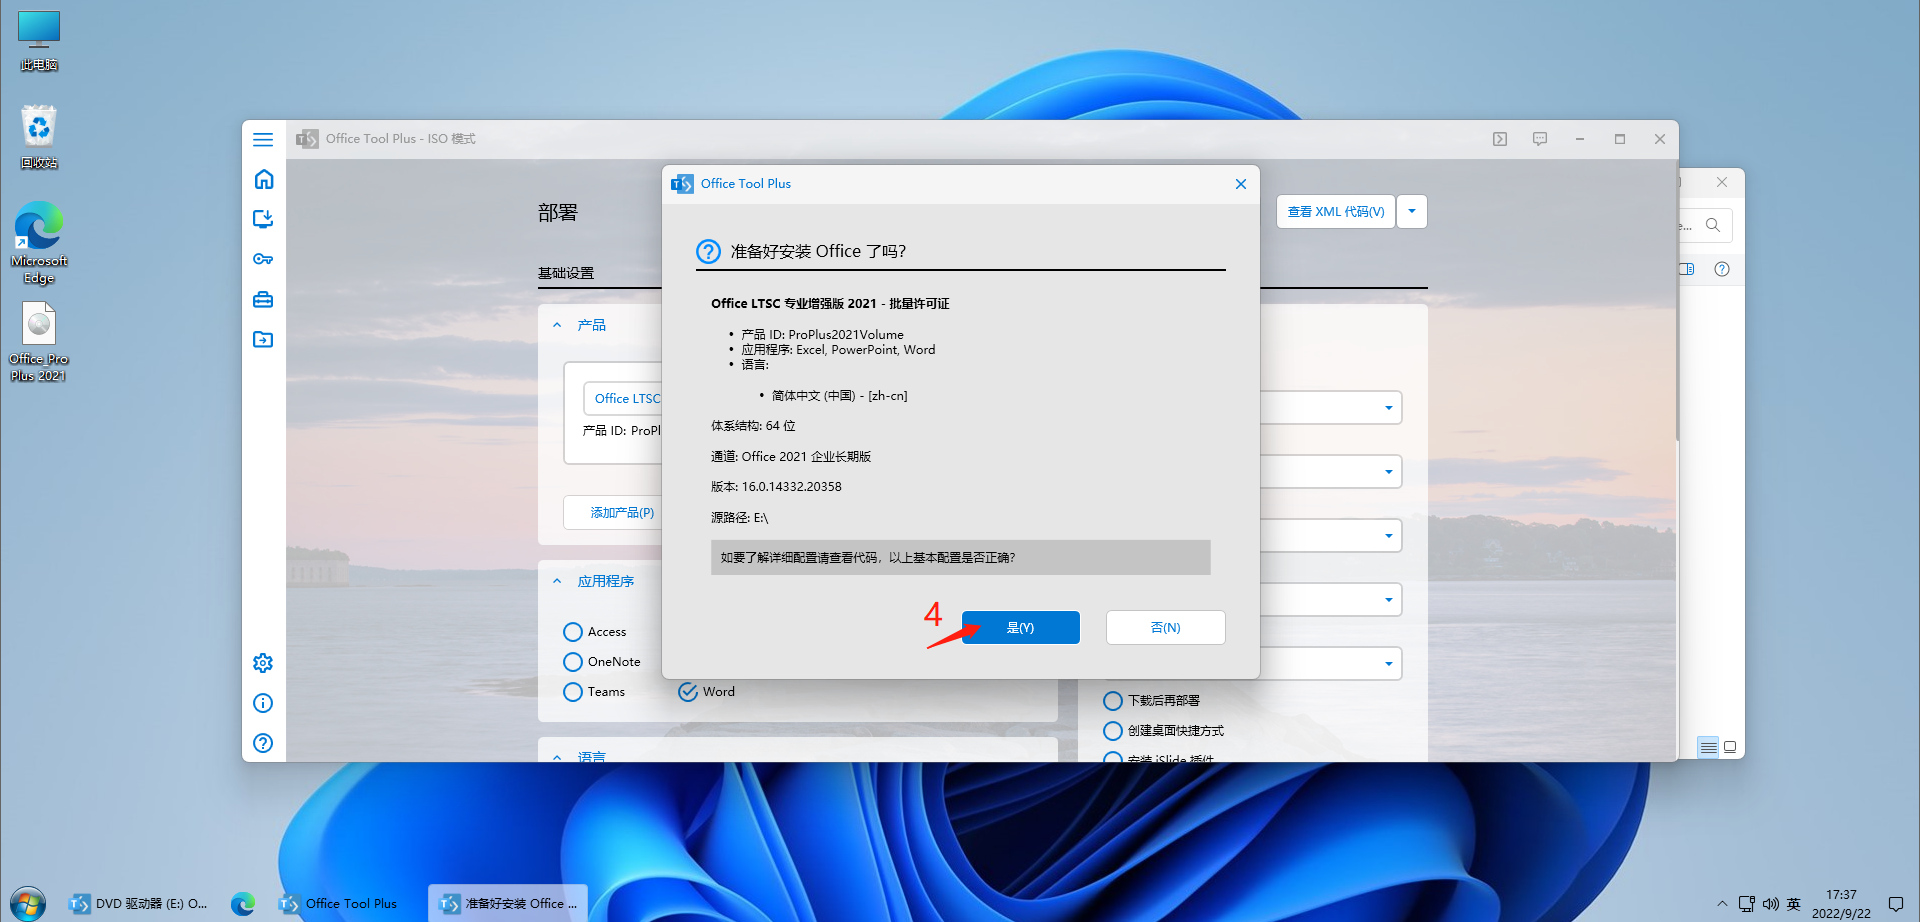Open the first dropdown in the right settings panel
The image size is (1920, 922).
click(1388, 407)
